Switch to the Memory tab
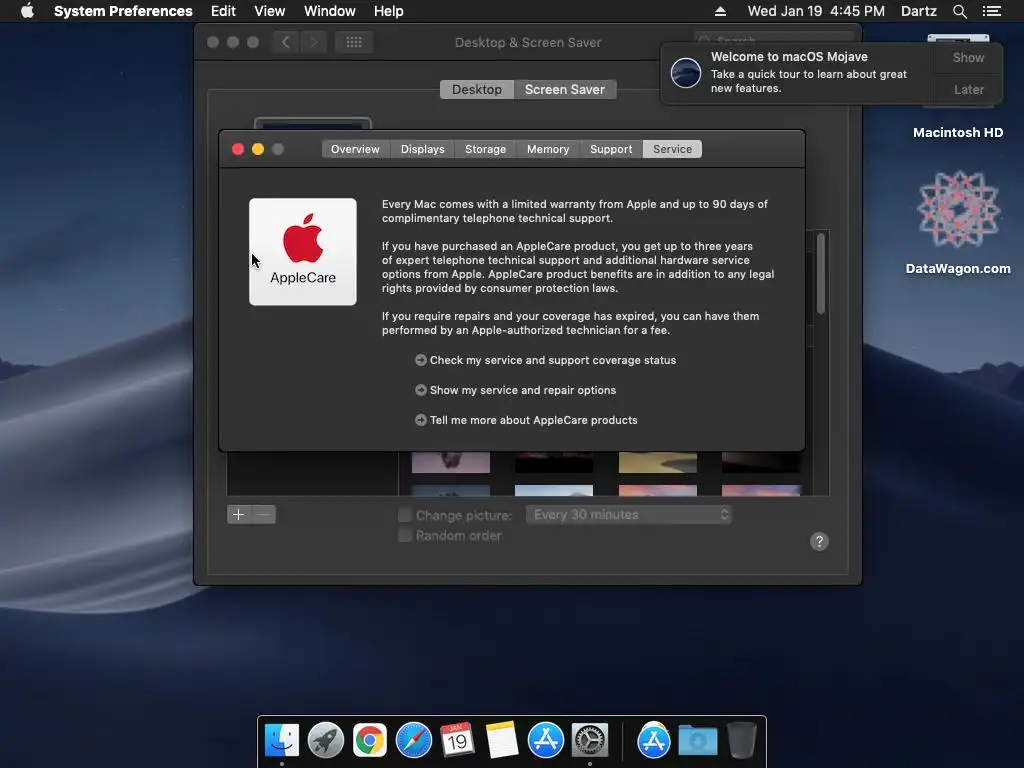 (x=548, y=149)
